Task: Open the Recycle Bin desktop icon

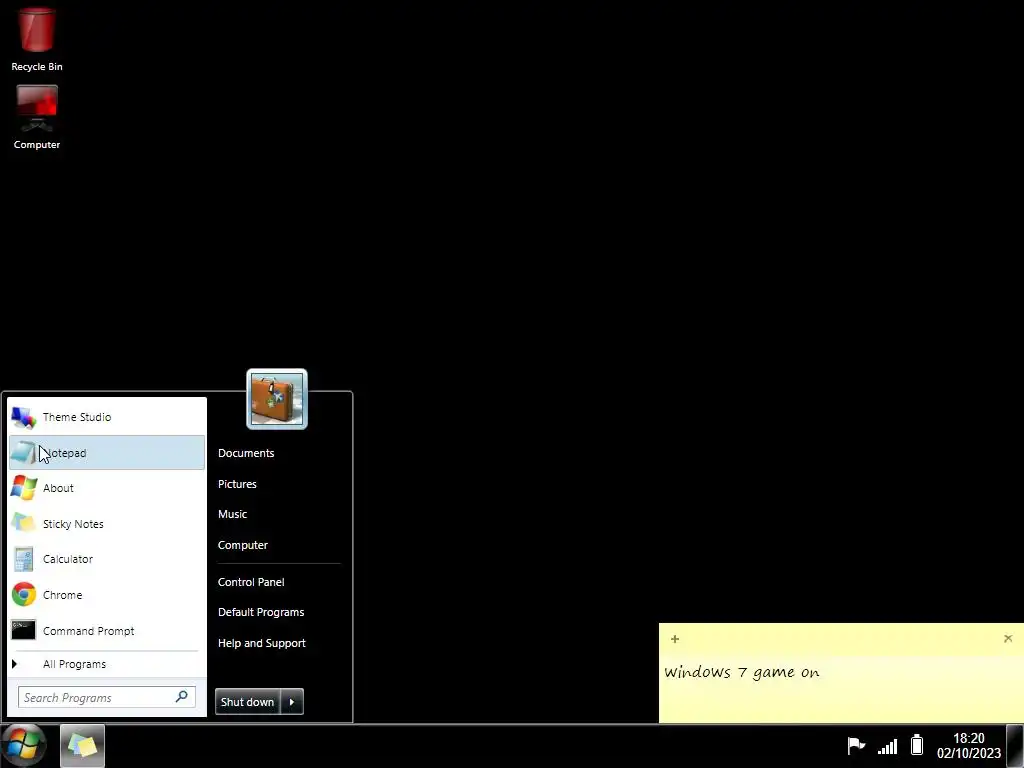Action: (37, 39)
